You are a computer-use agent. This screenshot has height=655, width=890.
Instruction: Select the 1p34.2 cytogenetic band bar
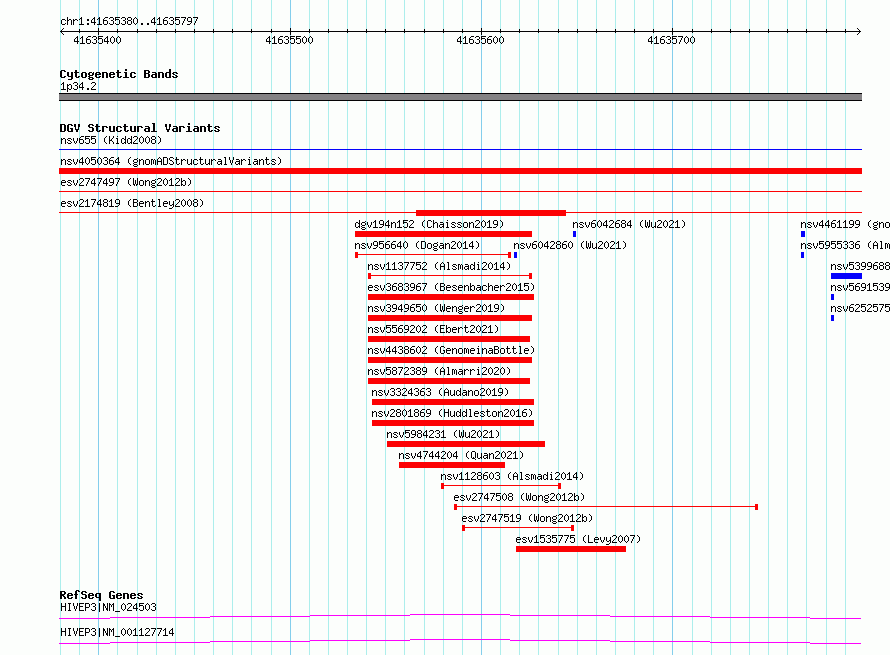460,97
